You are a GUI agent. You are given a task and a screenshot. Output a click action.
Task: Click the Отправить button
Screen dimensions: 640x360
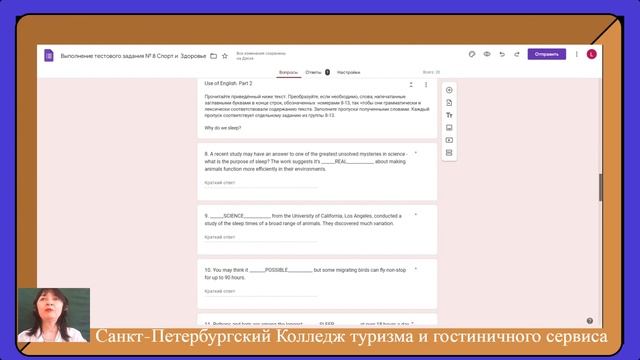[x=547, y=54]
